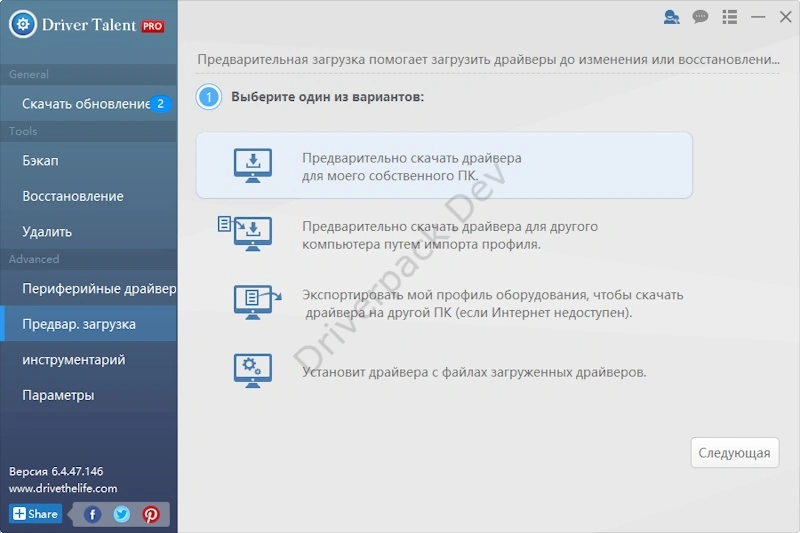800x533 pixels.
Task: Open Скачать обновление section
Action: pos(89,104)
